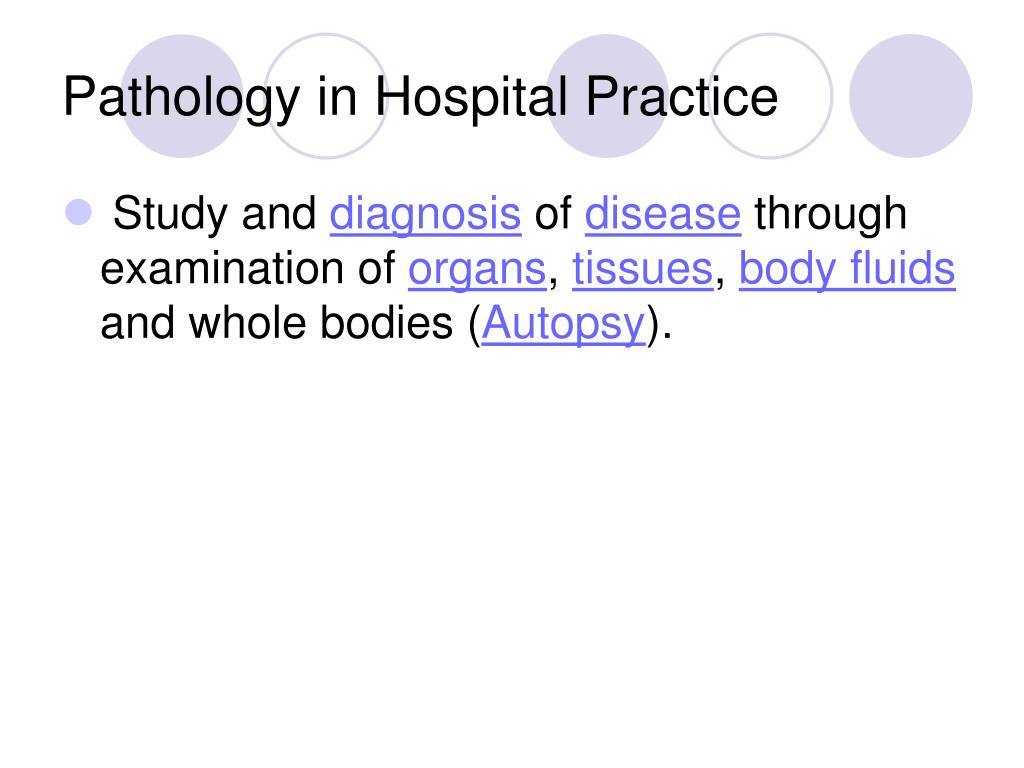This screenshot has width=1024, height=768.
Task: Click the word Pathology in the title
Action: (x=182, y=98)
